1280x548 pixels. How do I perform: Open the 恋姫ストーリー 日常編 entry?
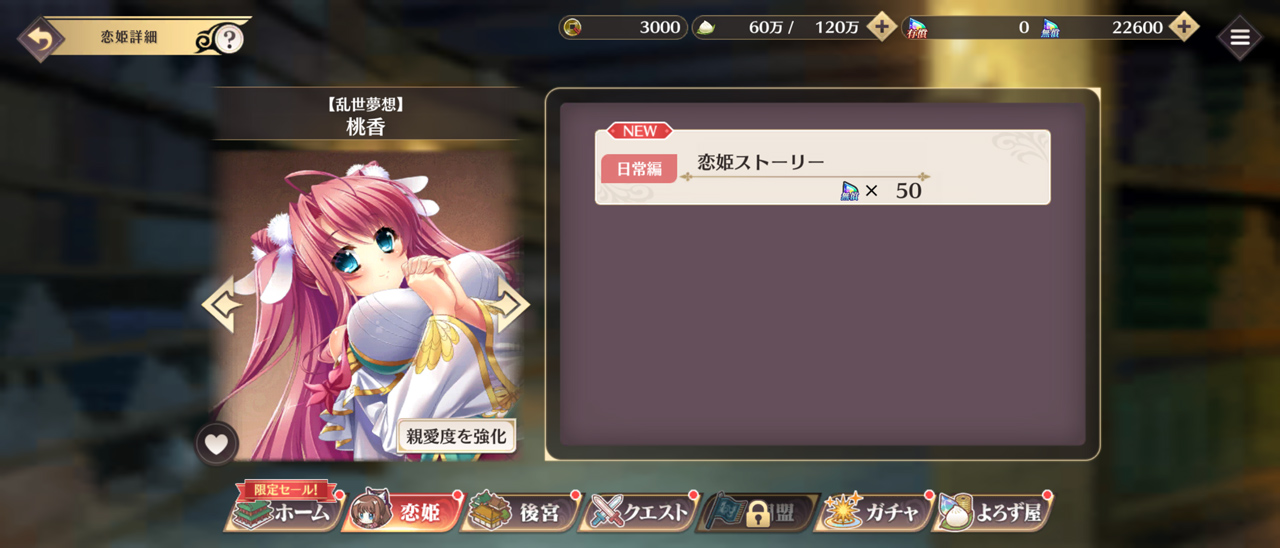[x=822, y=167]
